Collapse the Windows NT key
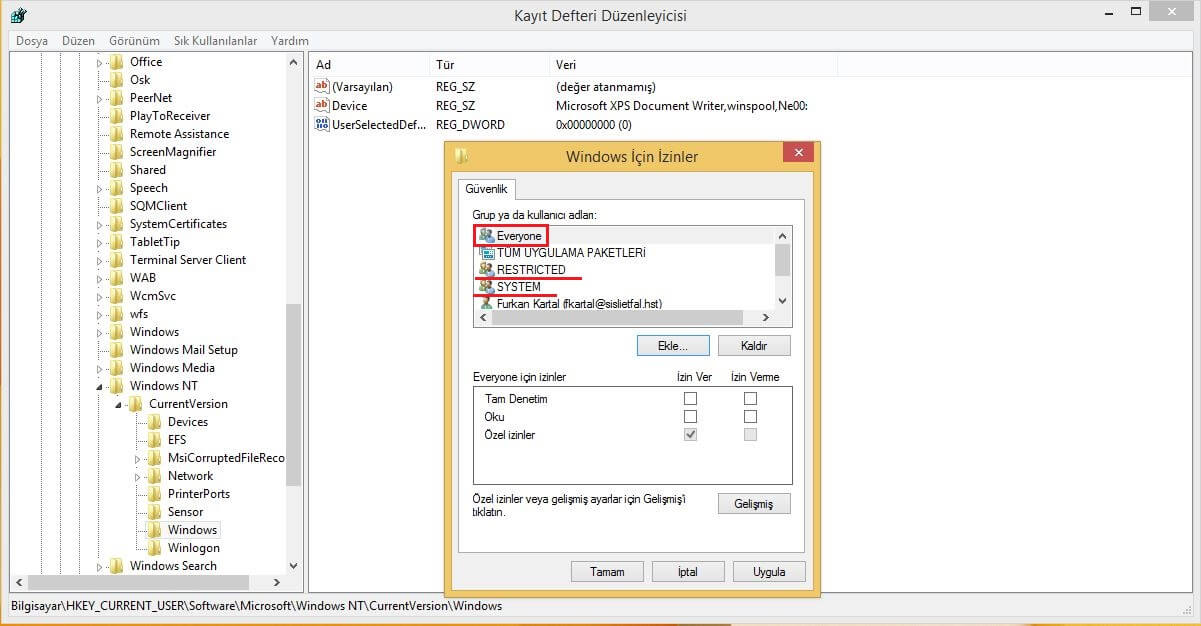Screen dimensions: 1201x626 (x=100, y=386)
